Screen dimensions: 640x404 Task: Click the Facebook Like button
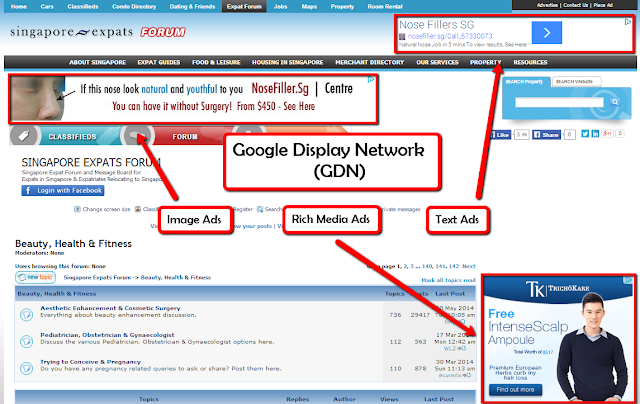coord(500,135)
